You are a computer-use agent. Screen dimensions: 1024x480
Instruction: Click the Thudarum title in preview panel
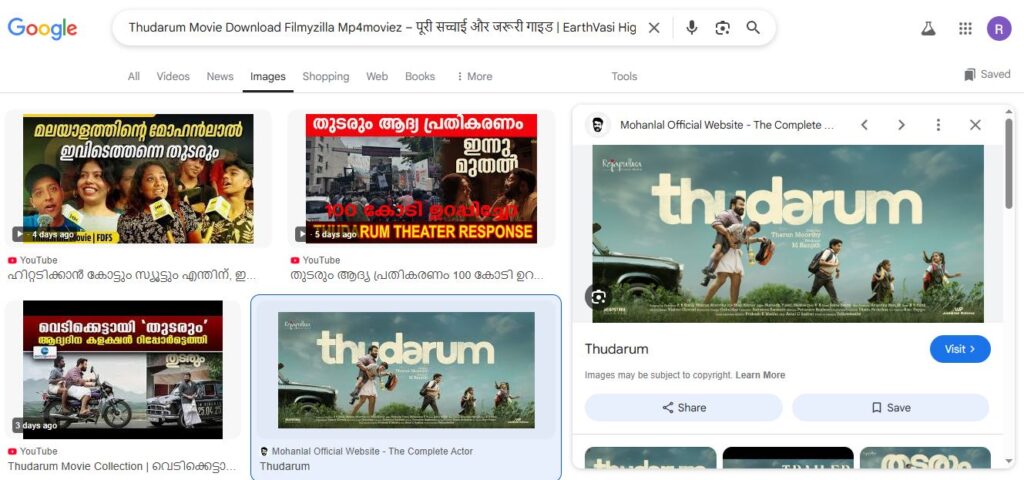616,349
